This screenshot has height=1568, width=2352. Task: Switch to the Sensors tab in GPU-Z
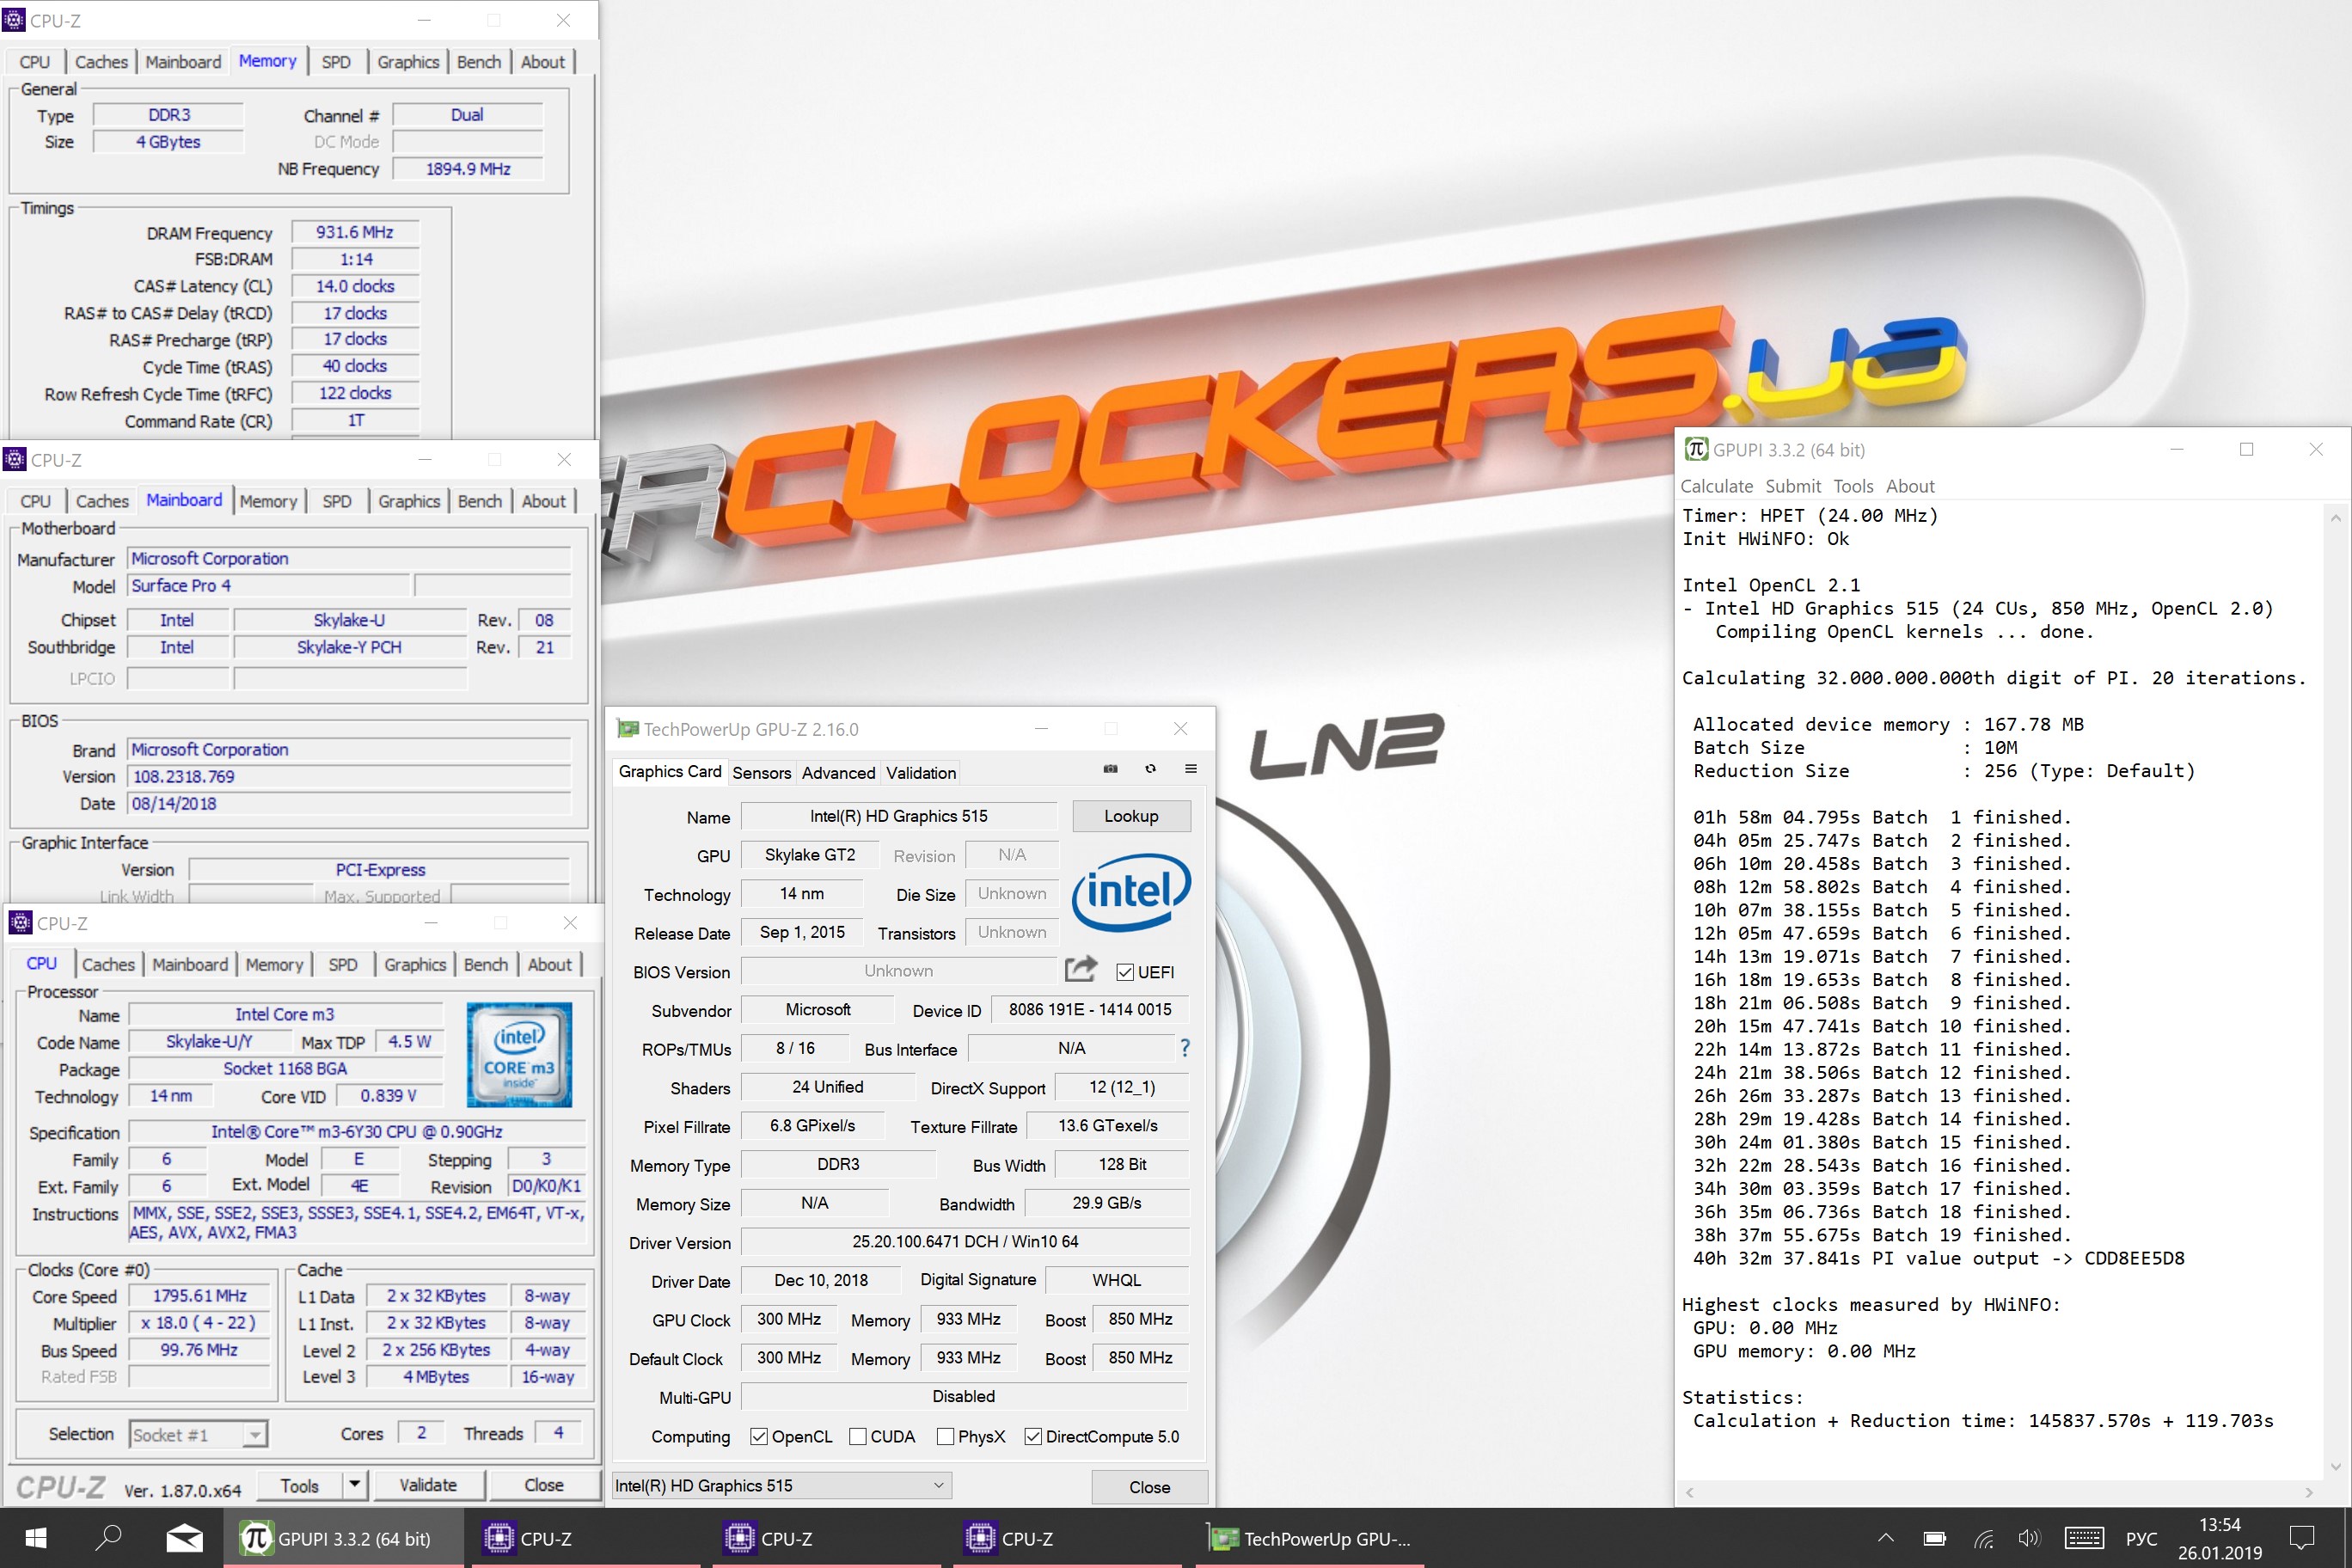[x=761, y=772]
